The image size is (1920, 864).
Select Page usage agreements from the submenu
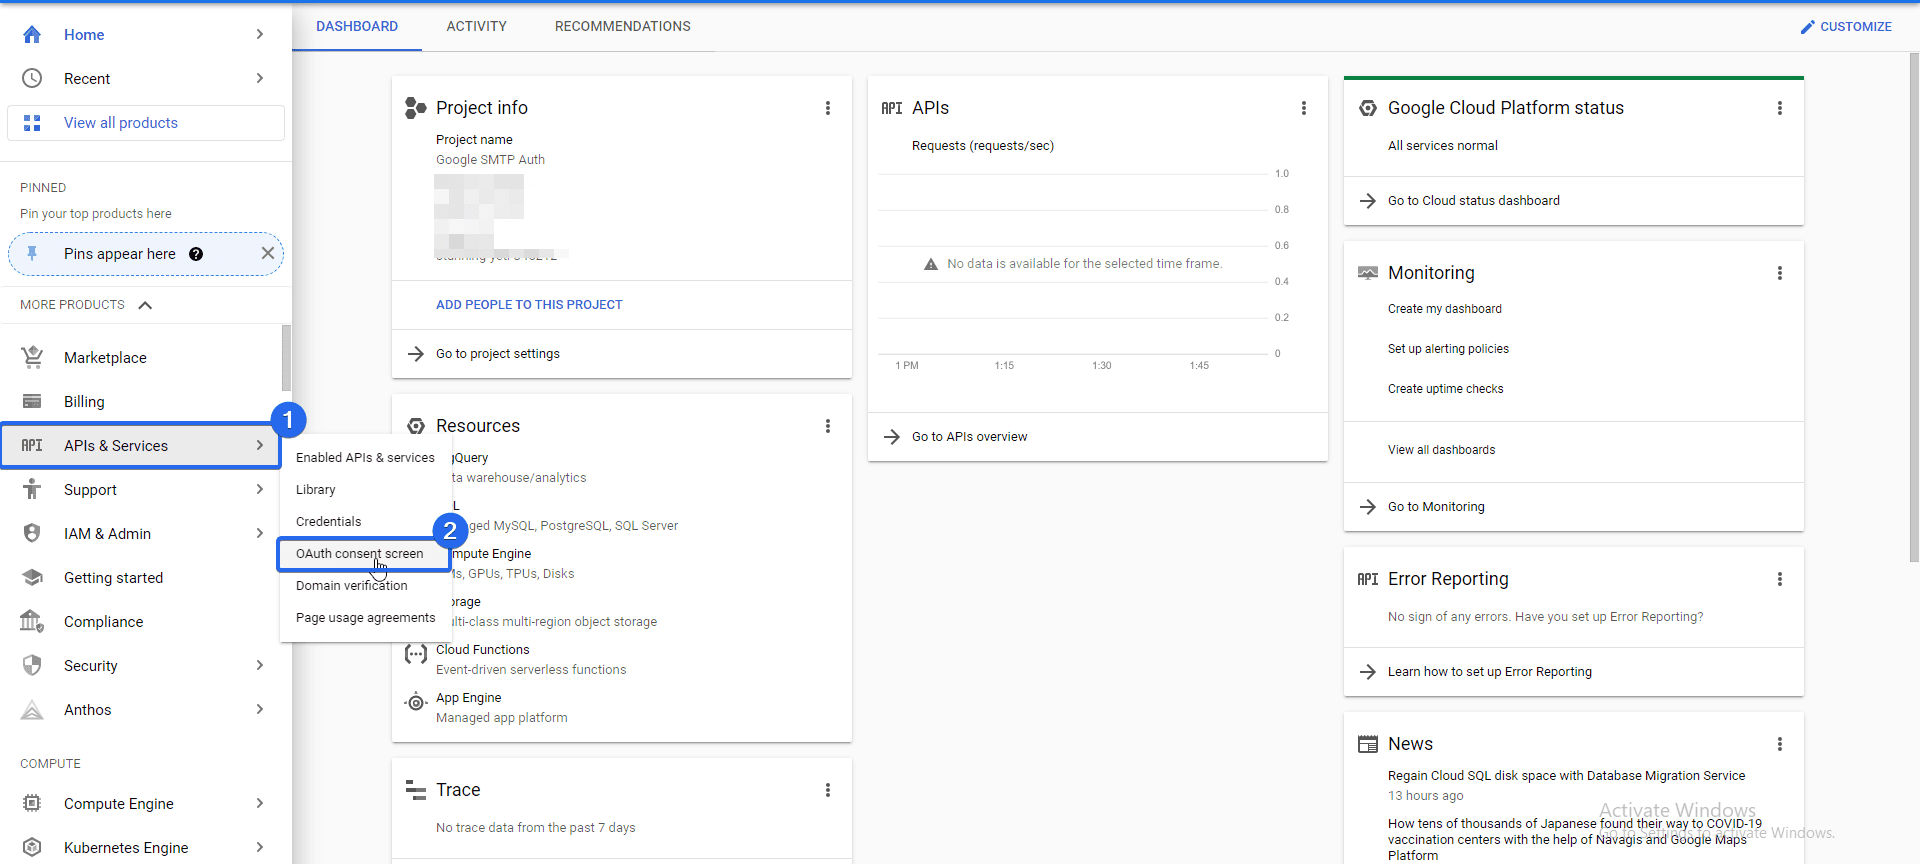(365, 618)
